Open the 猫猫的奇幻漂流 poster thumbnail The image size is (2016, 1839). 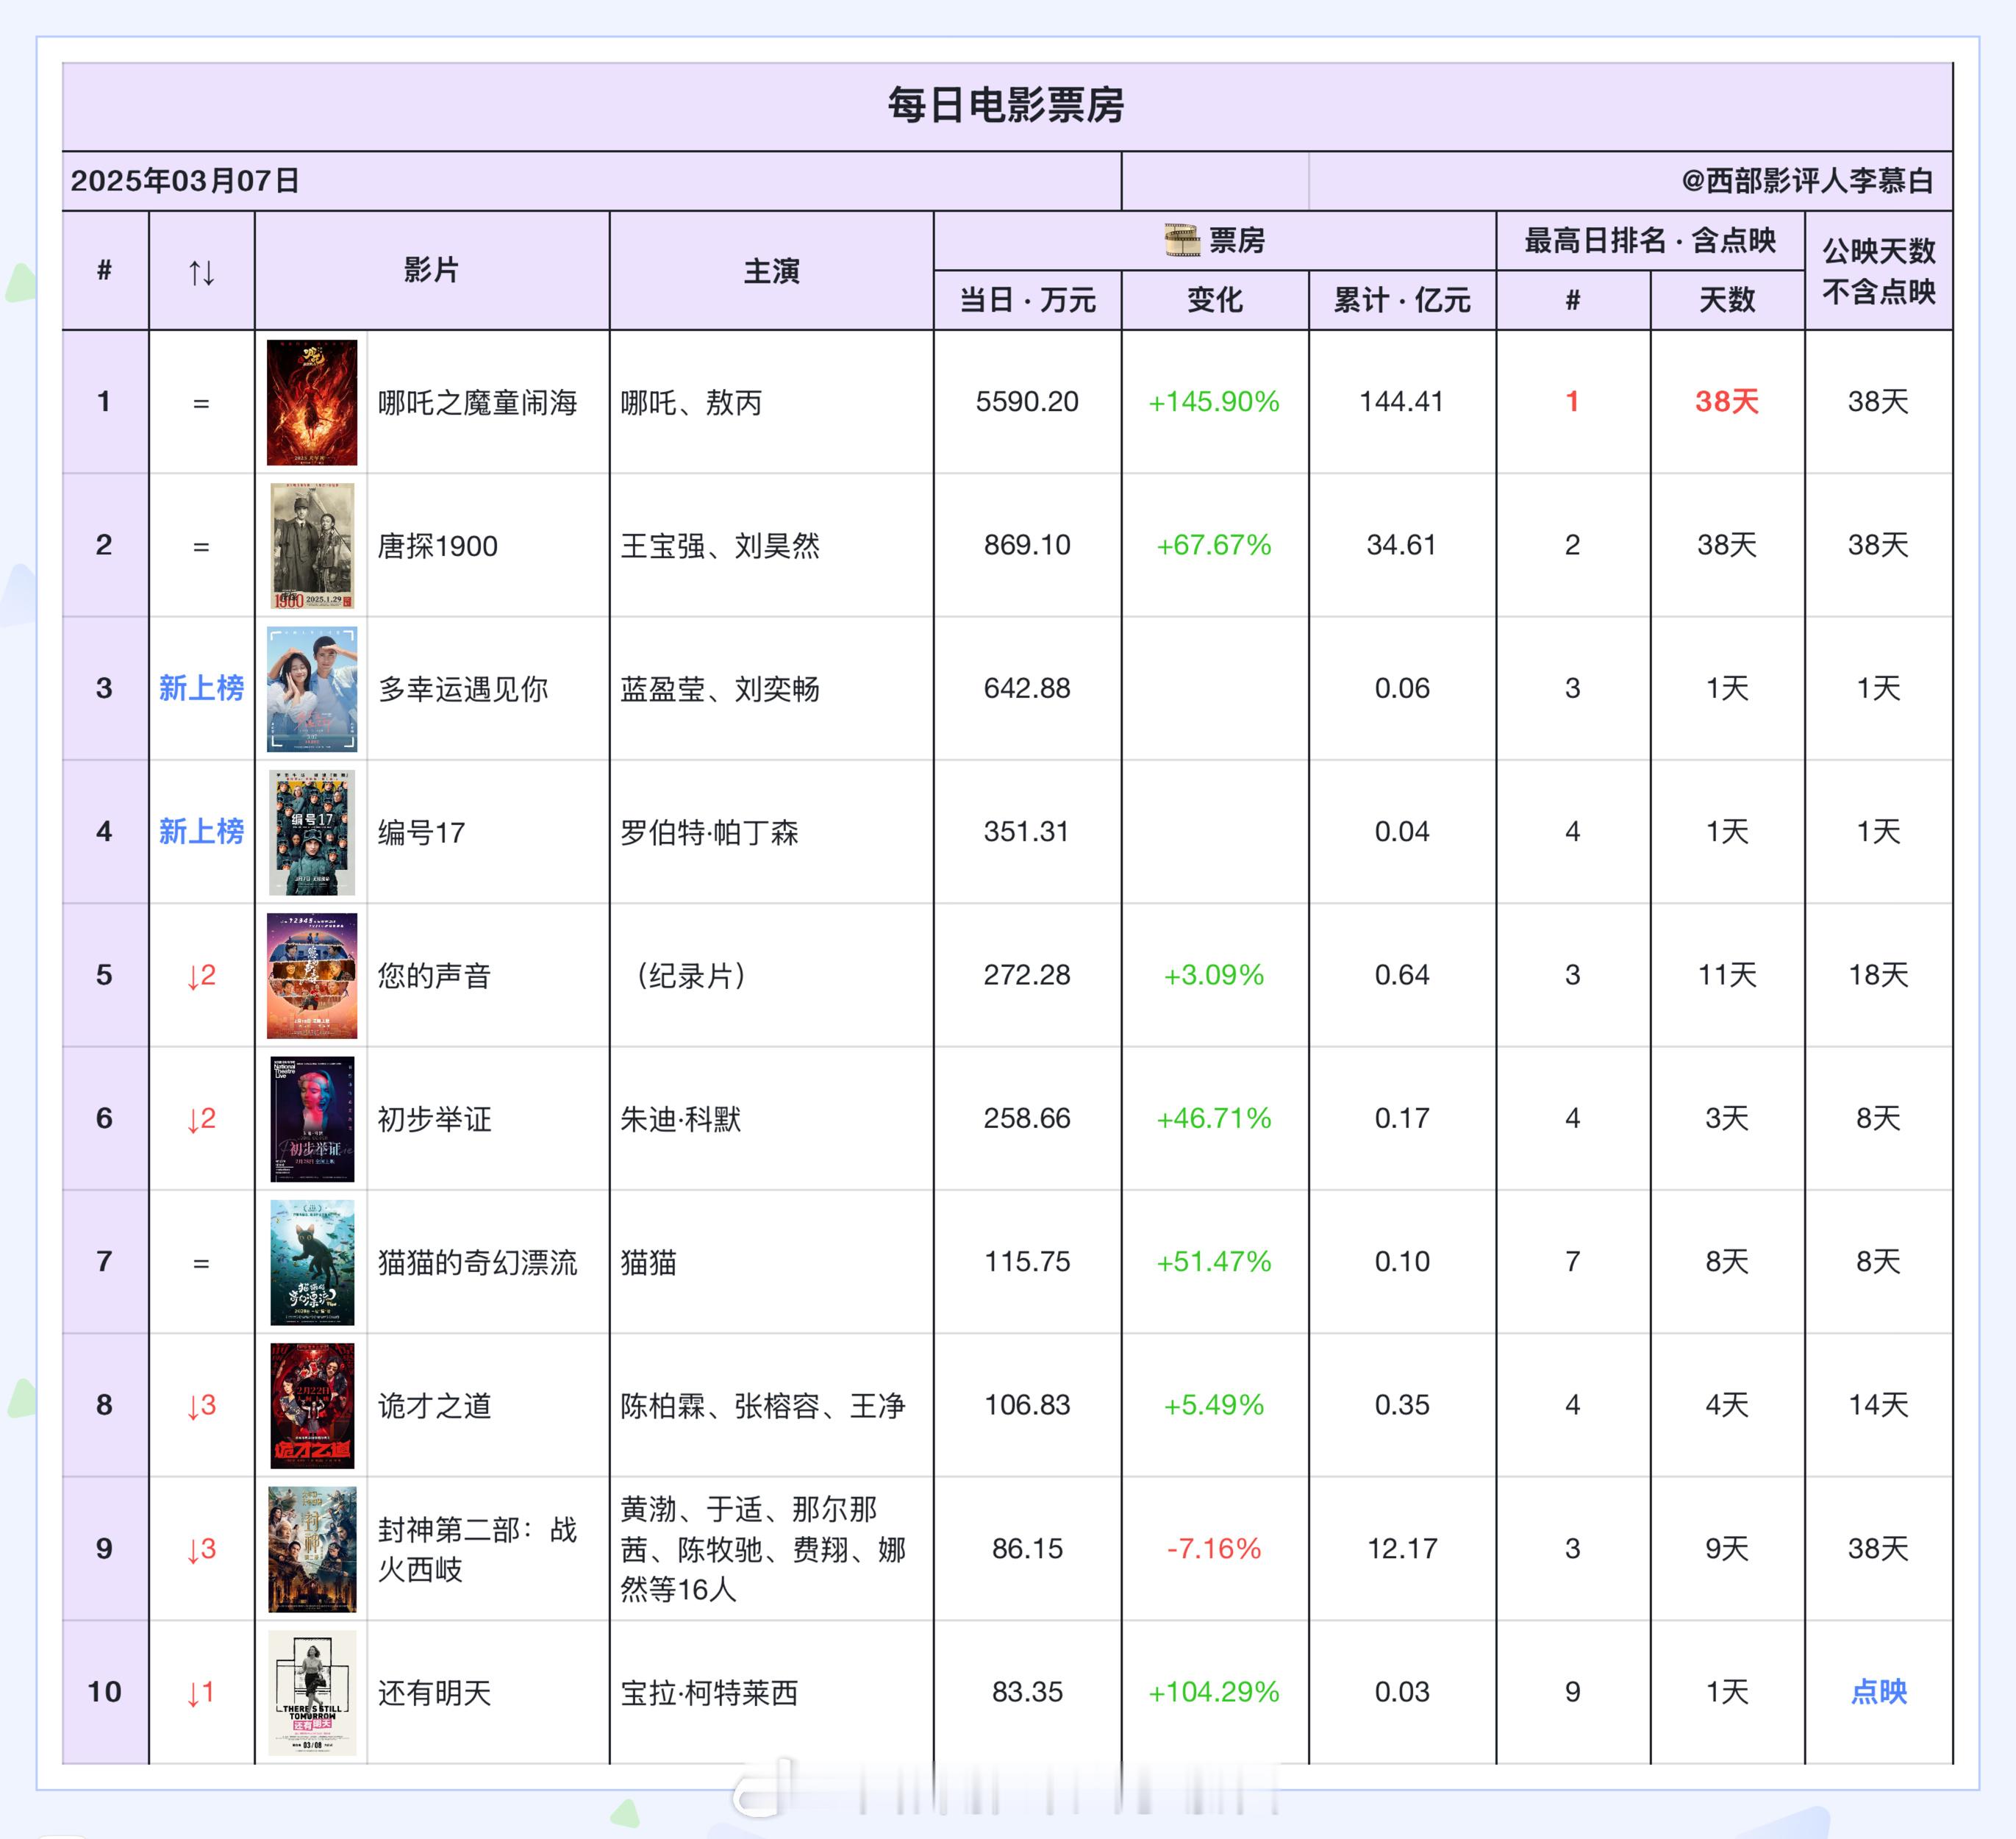pyautogui.click(x=312, y=1262)
